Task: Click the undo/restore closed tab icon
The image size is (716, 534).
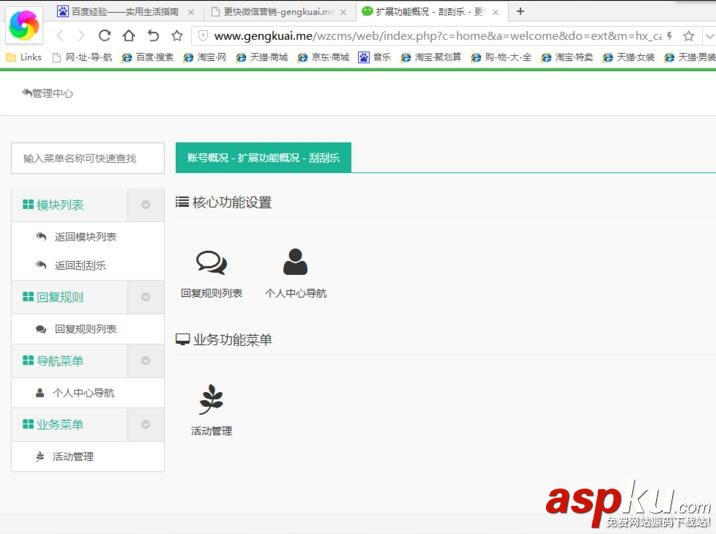Action: click(x=153, y=35)
